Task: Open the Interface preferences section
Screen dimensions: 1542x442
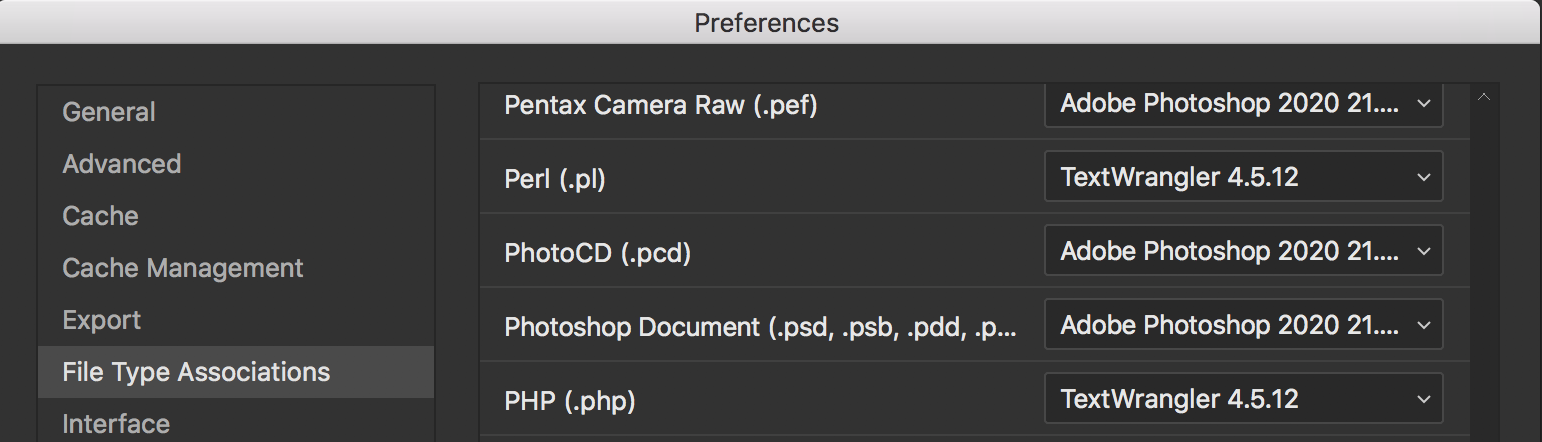Action: tap(116, 424)
